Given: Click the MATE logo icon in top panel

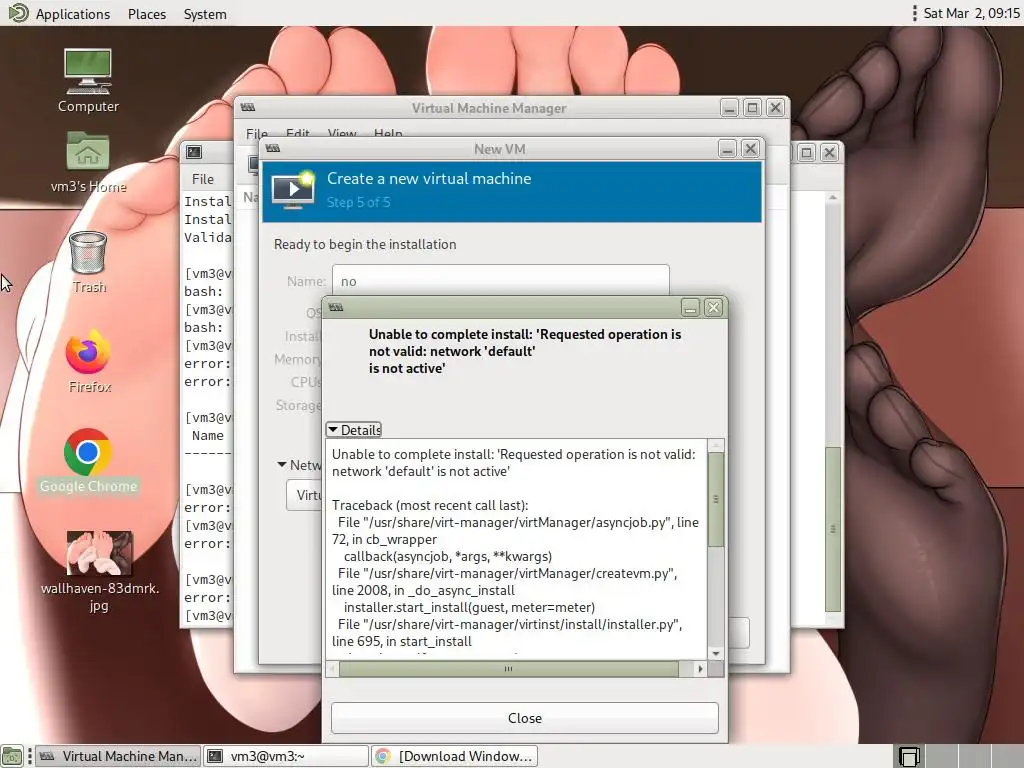Looking at the screenshot, I should [18, 13].
